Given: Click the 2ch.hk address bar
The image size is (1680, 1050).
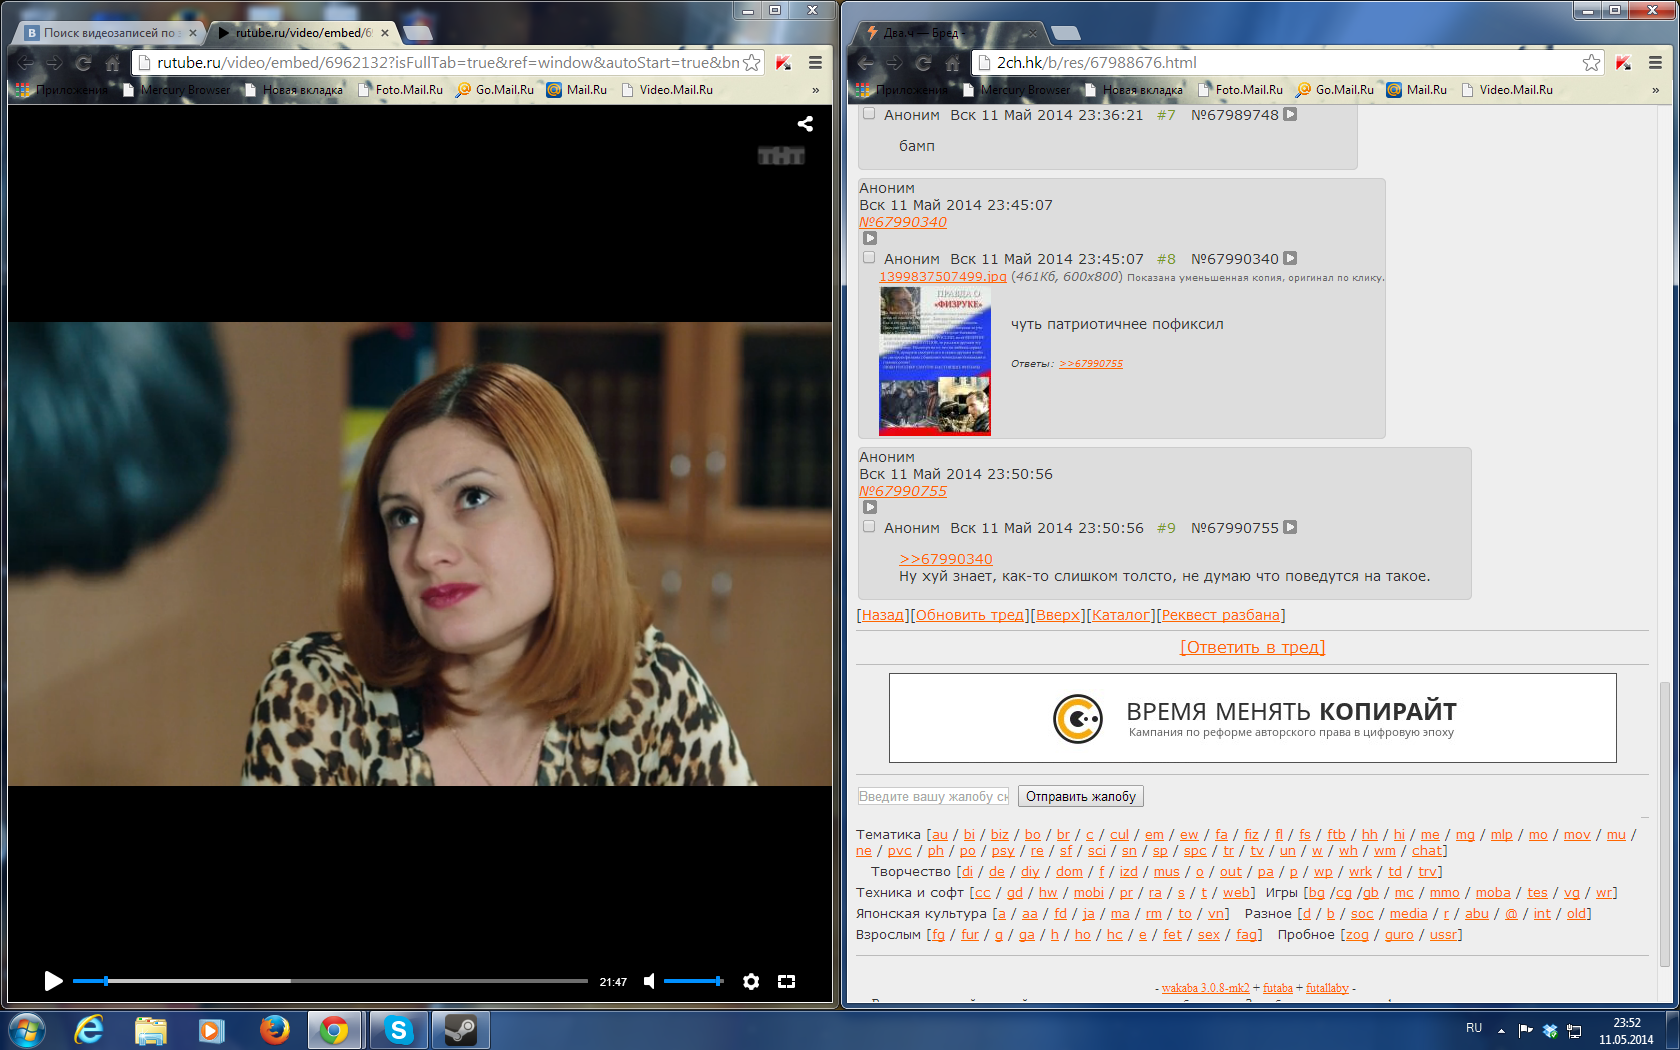Looking at the screenshot, I should click(x=1286, y=63).
